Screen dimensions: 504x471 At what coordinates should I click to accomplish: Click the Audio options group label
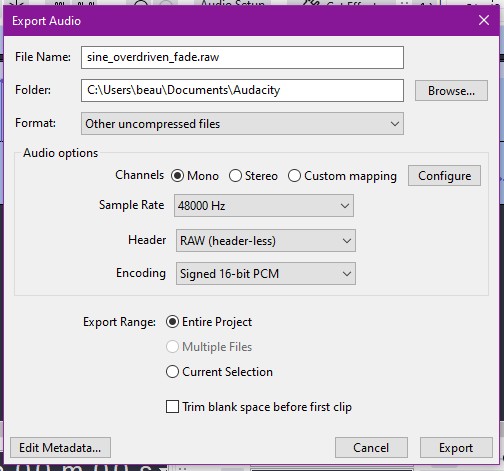(x=60, y=153)
